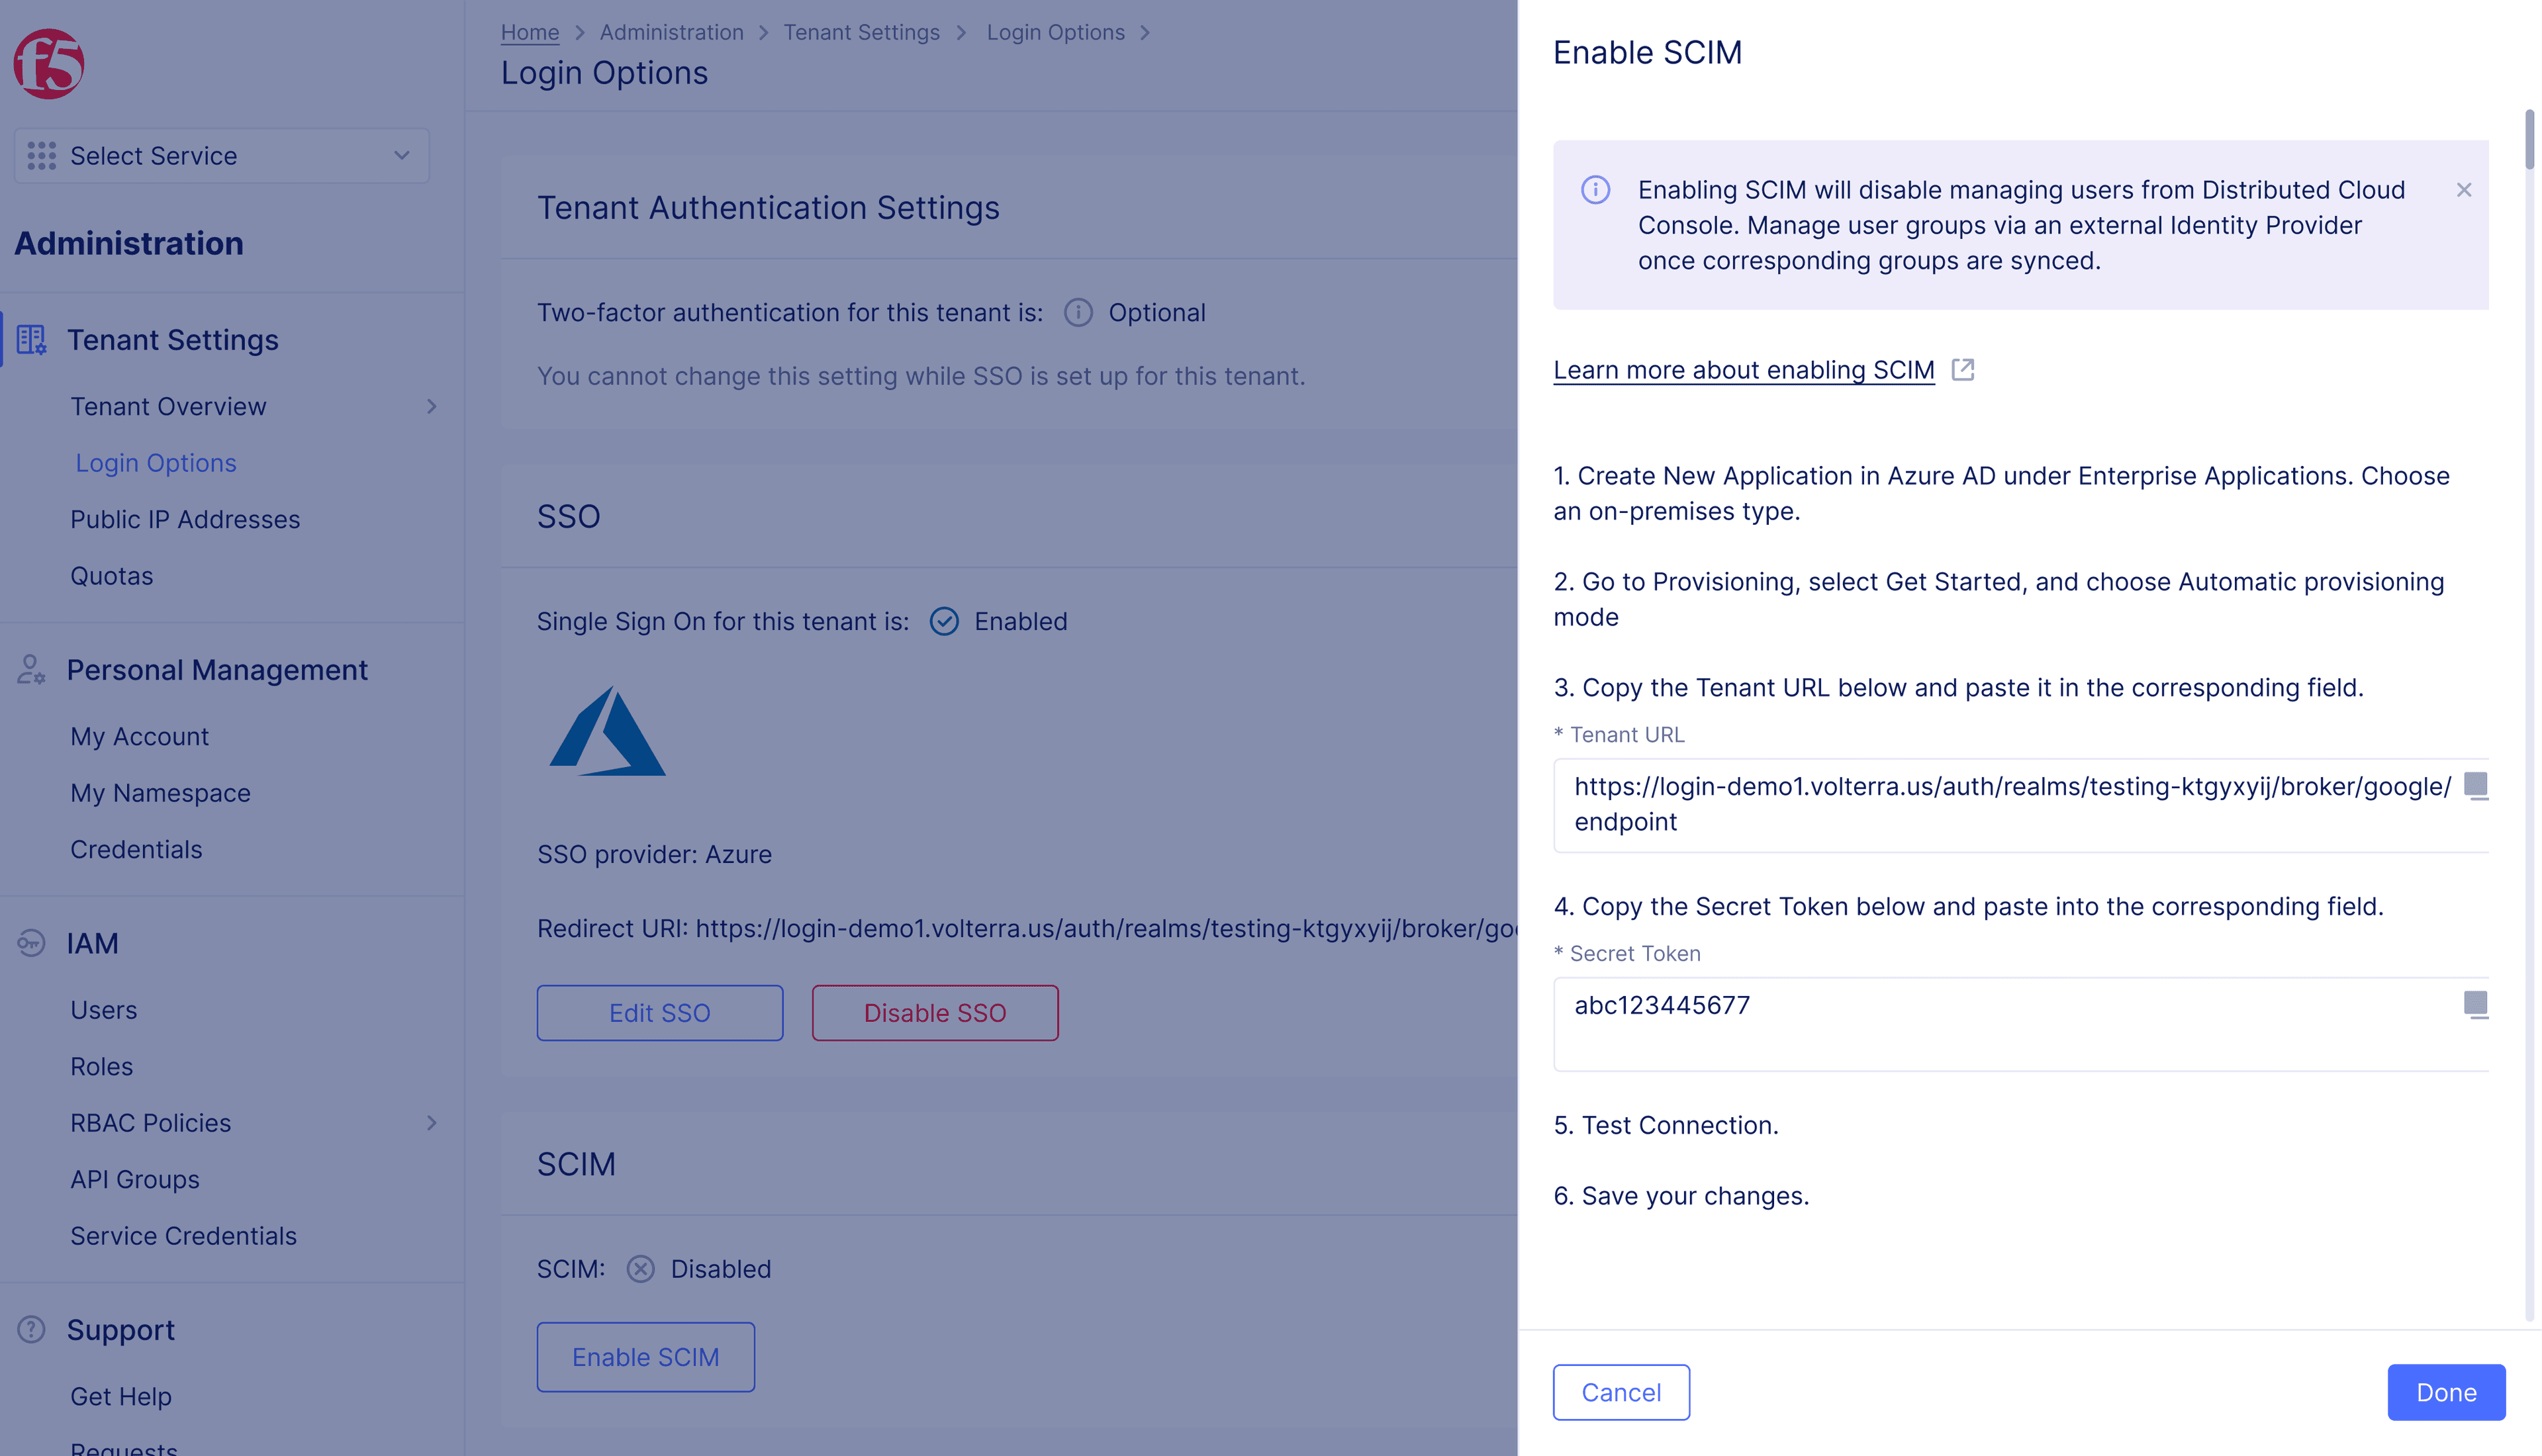This screenshot has width=2542, height=1456.
Task: Expand RBAC Policies chevron
Action: point(432,1124)
